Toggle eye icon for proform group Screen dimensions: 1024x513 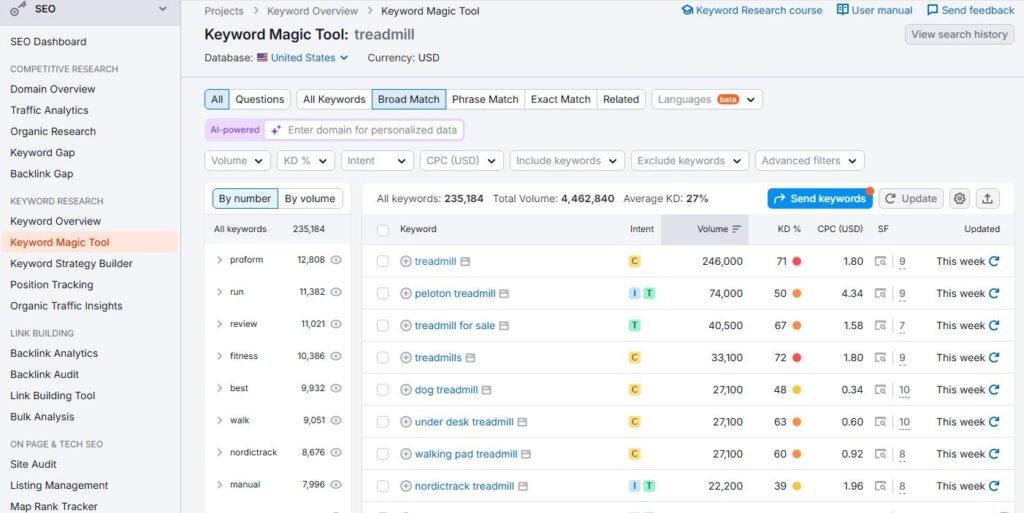click(336, 260)
